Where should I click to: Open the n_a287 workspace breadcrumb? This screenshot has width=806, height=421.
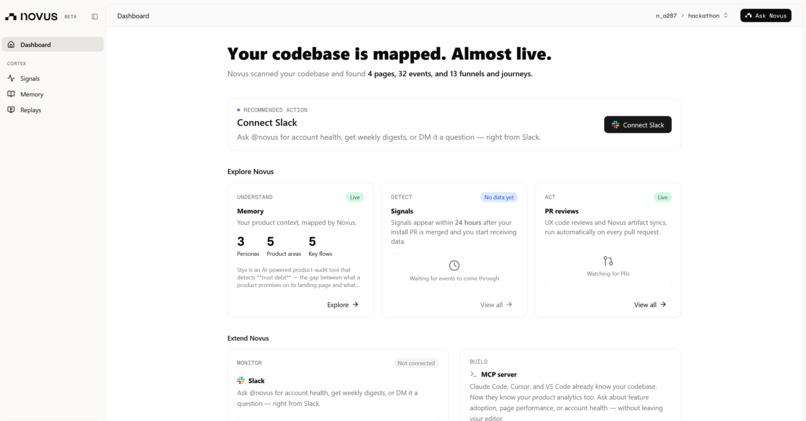tap(666, 16)
